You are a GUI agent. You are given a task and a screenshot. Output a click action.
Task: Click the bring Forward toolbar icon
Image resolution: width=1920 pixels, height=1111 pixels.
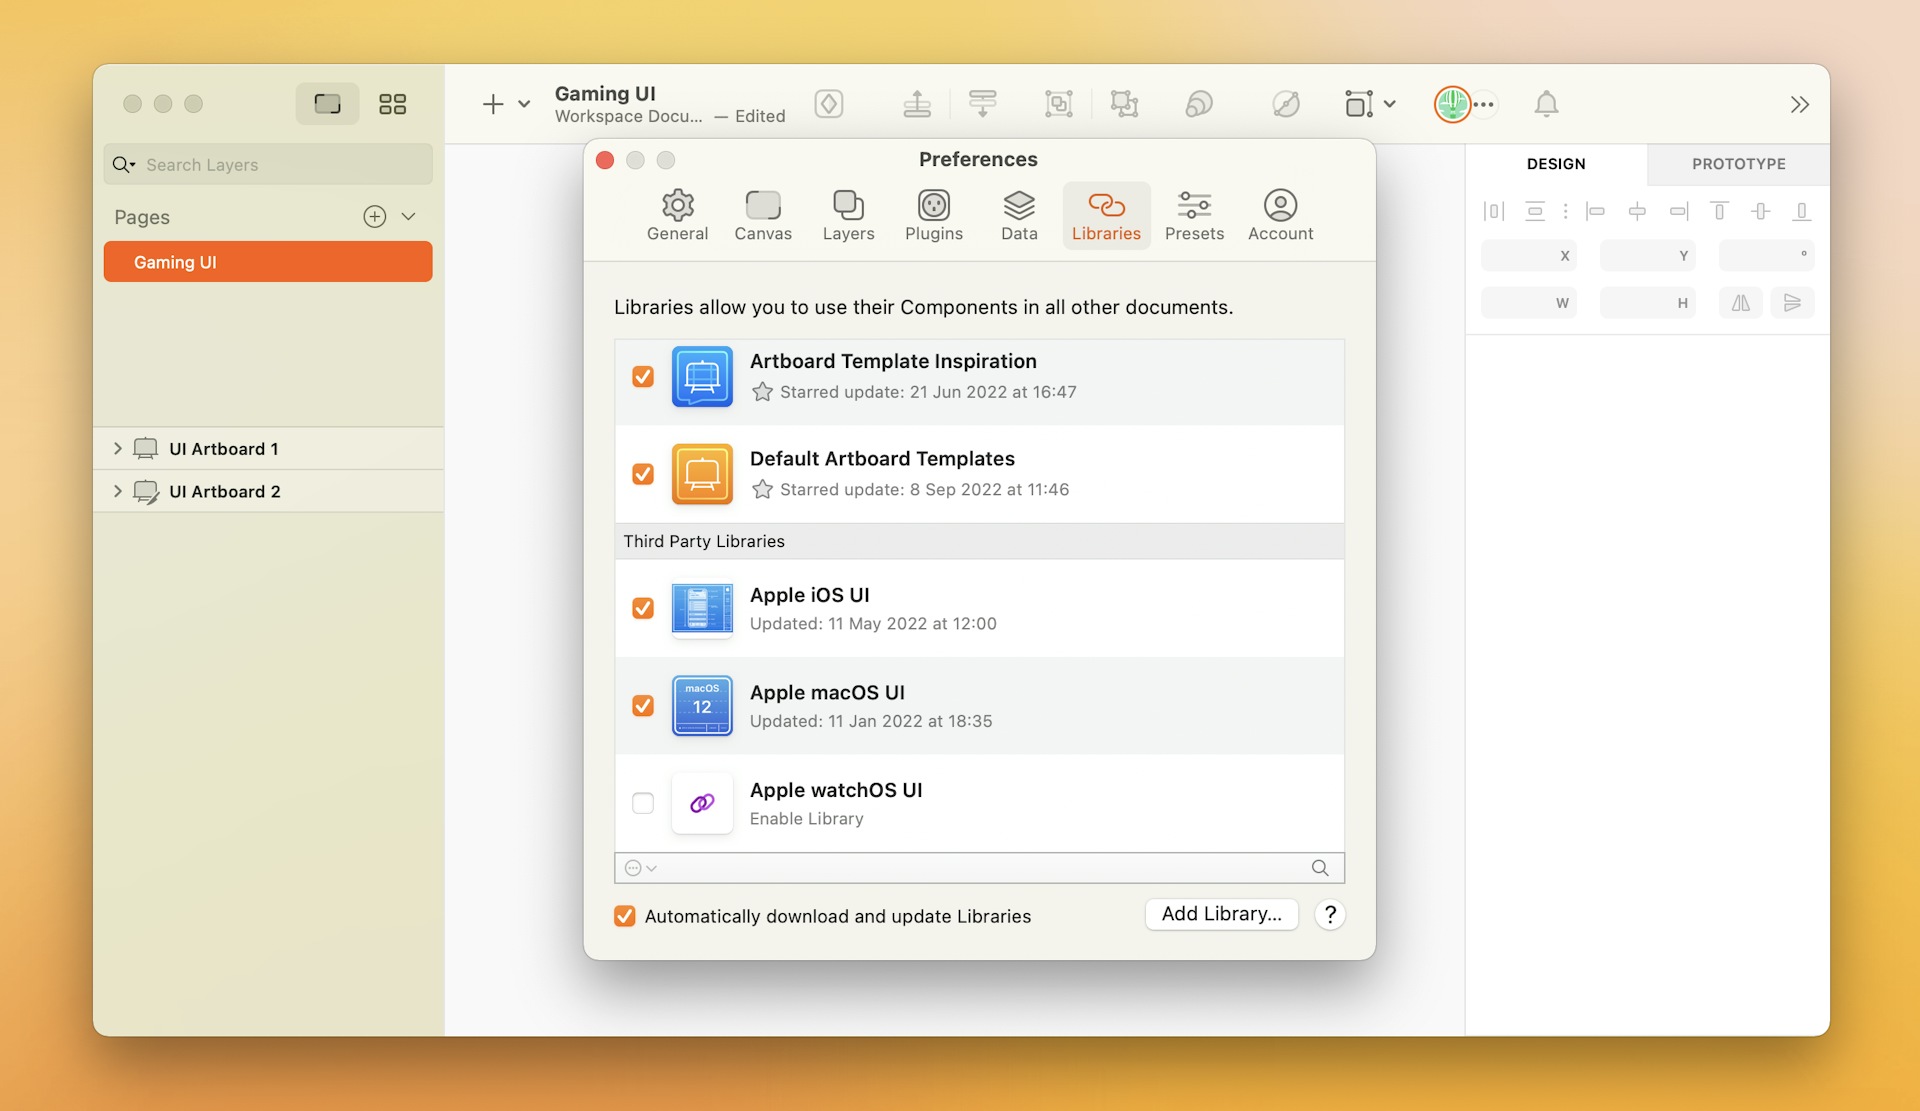tap(917, 104)
